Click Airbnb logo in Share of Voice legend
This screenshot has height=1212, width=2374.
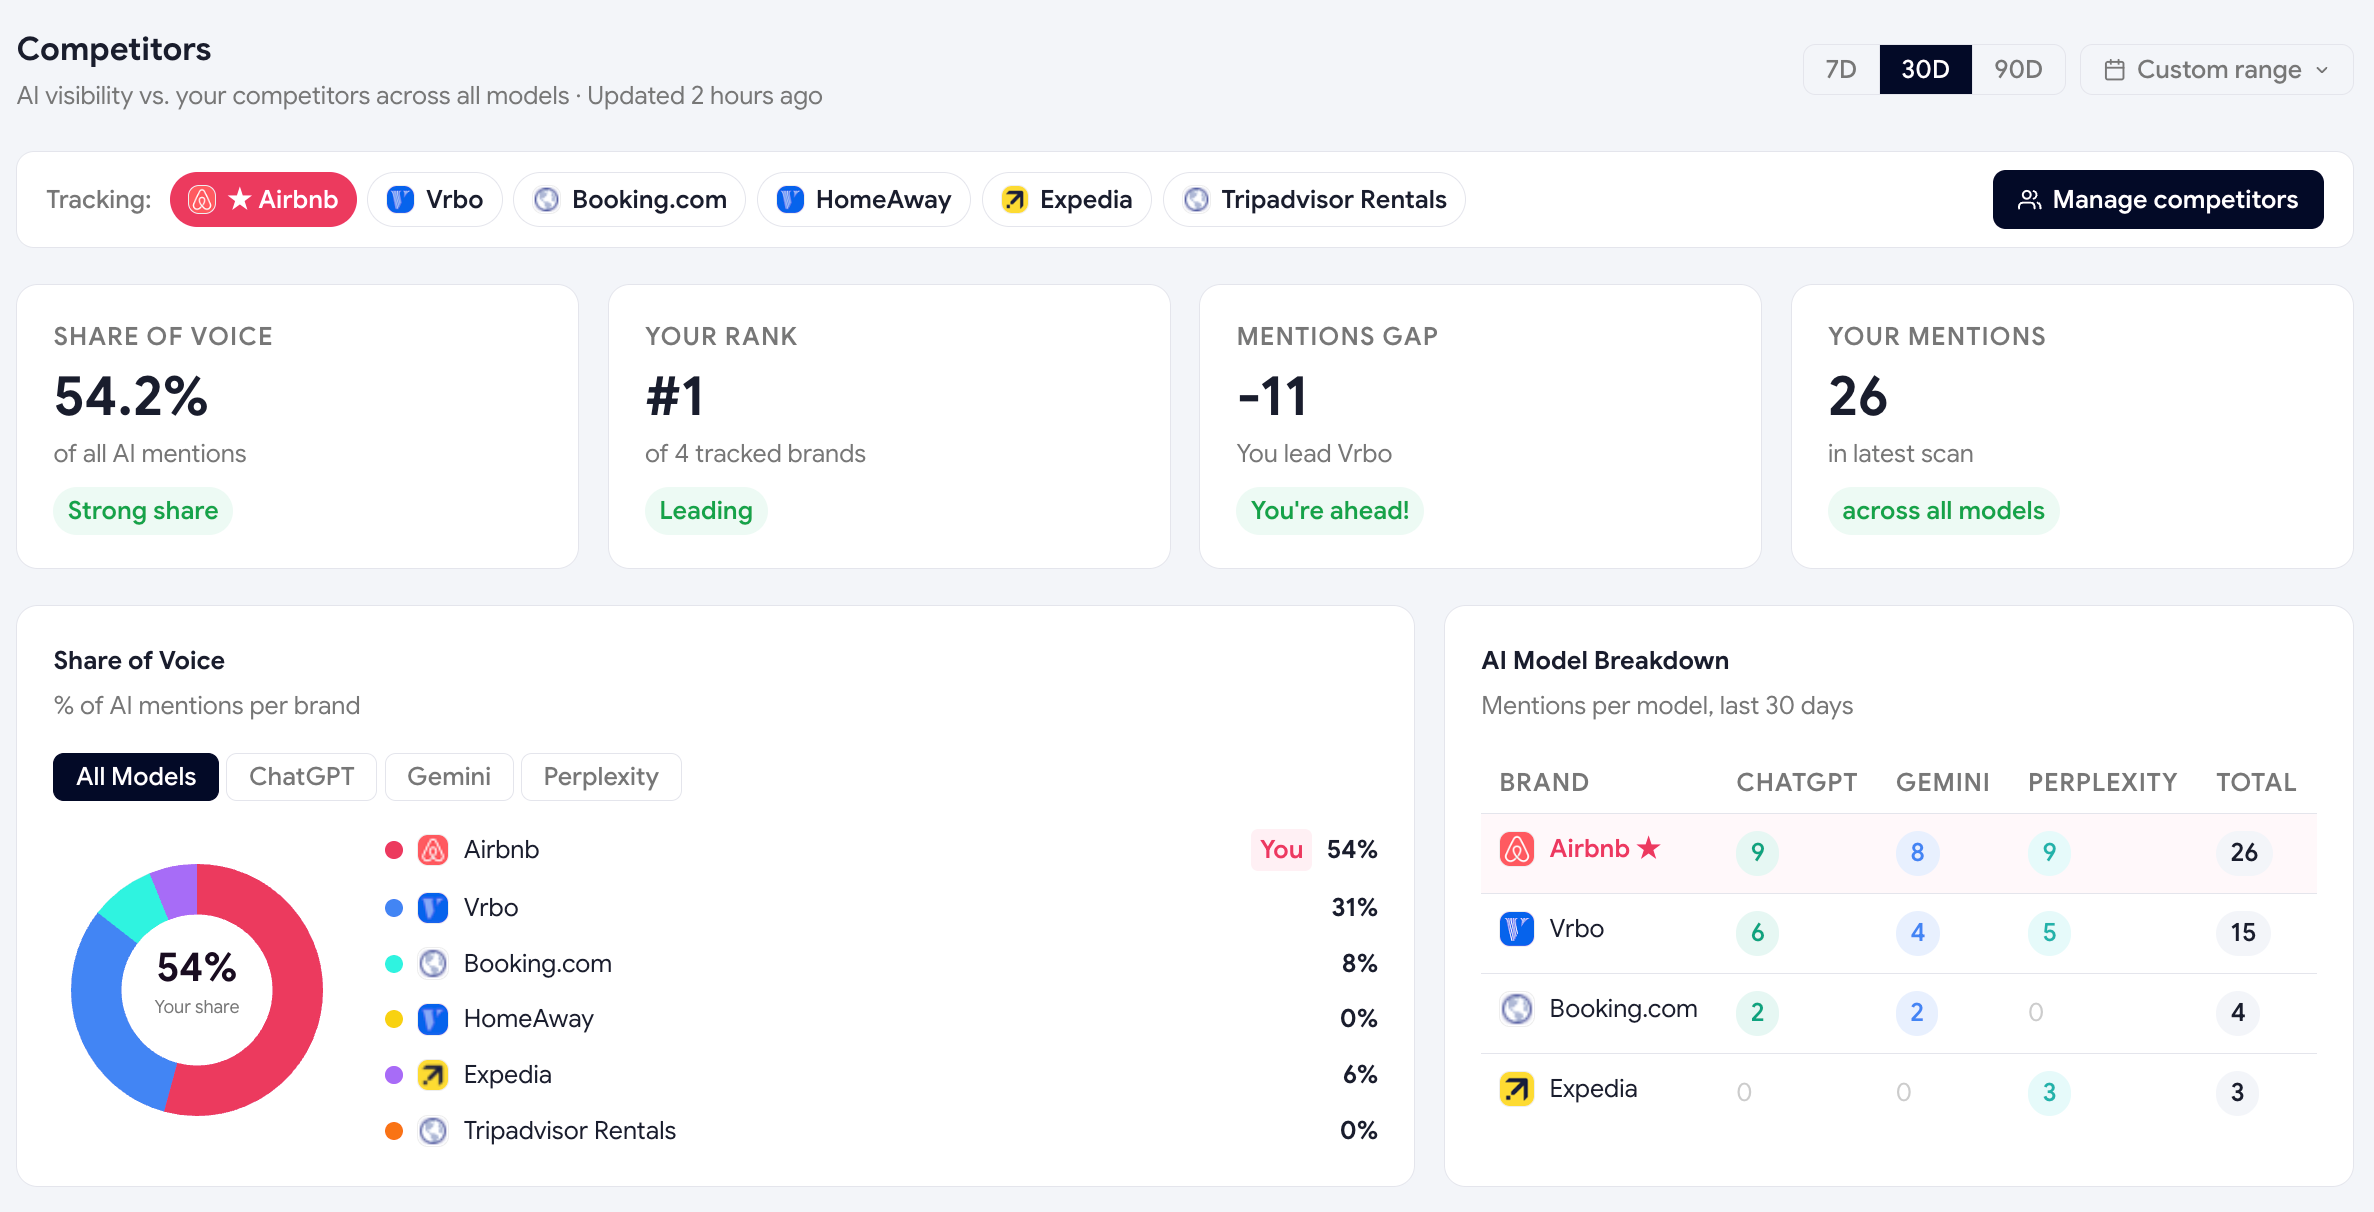[433, 850]
